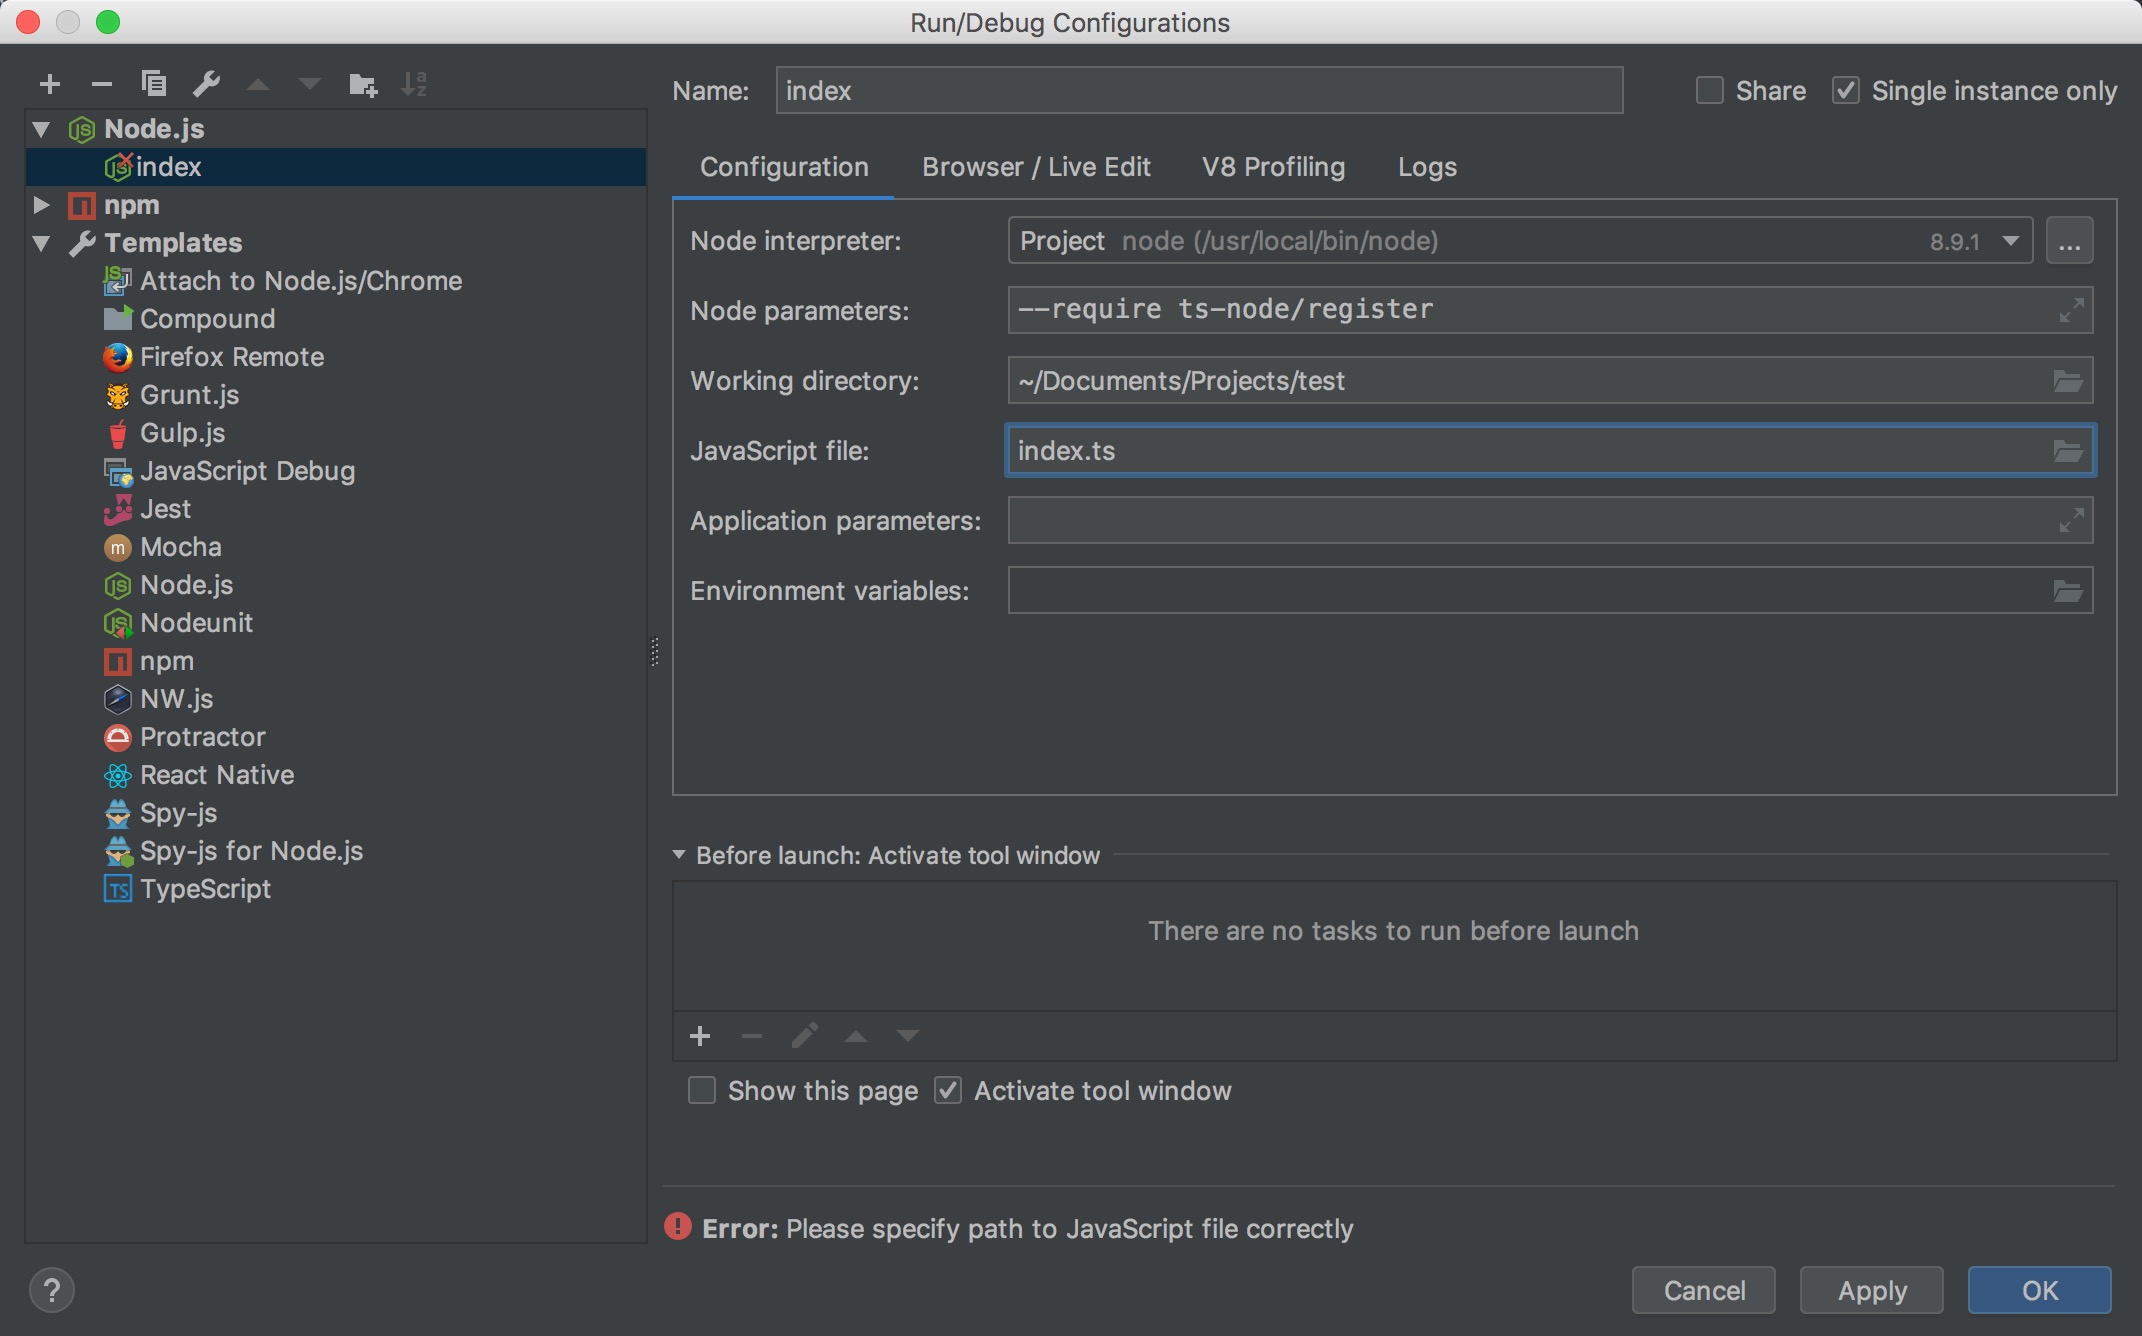Viewport: 2142px width, 1336px height.
Task: Switch to the V8 Profiling tab
Action: [1273, 167]
